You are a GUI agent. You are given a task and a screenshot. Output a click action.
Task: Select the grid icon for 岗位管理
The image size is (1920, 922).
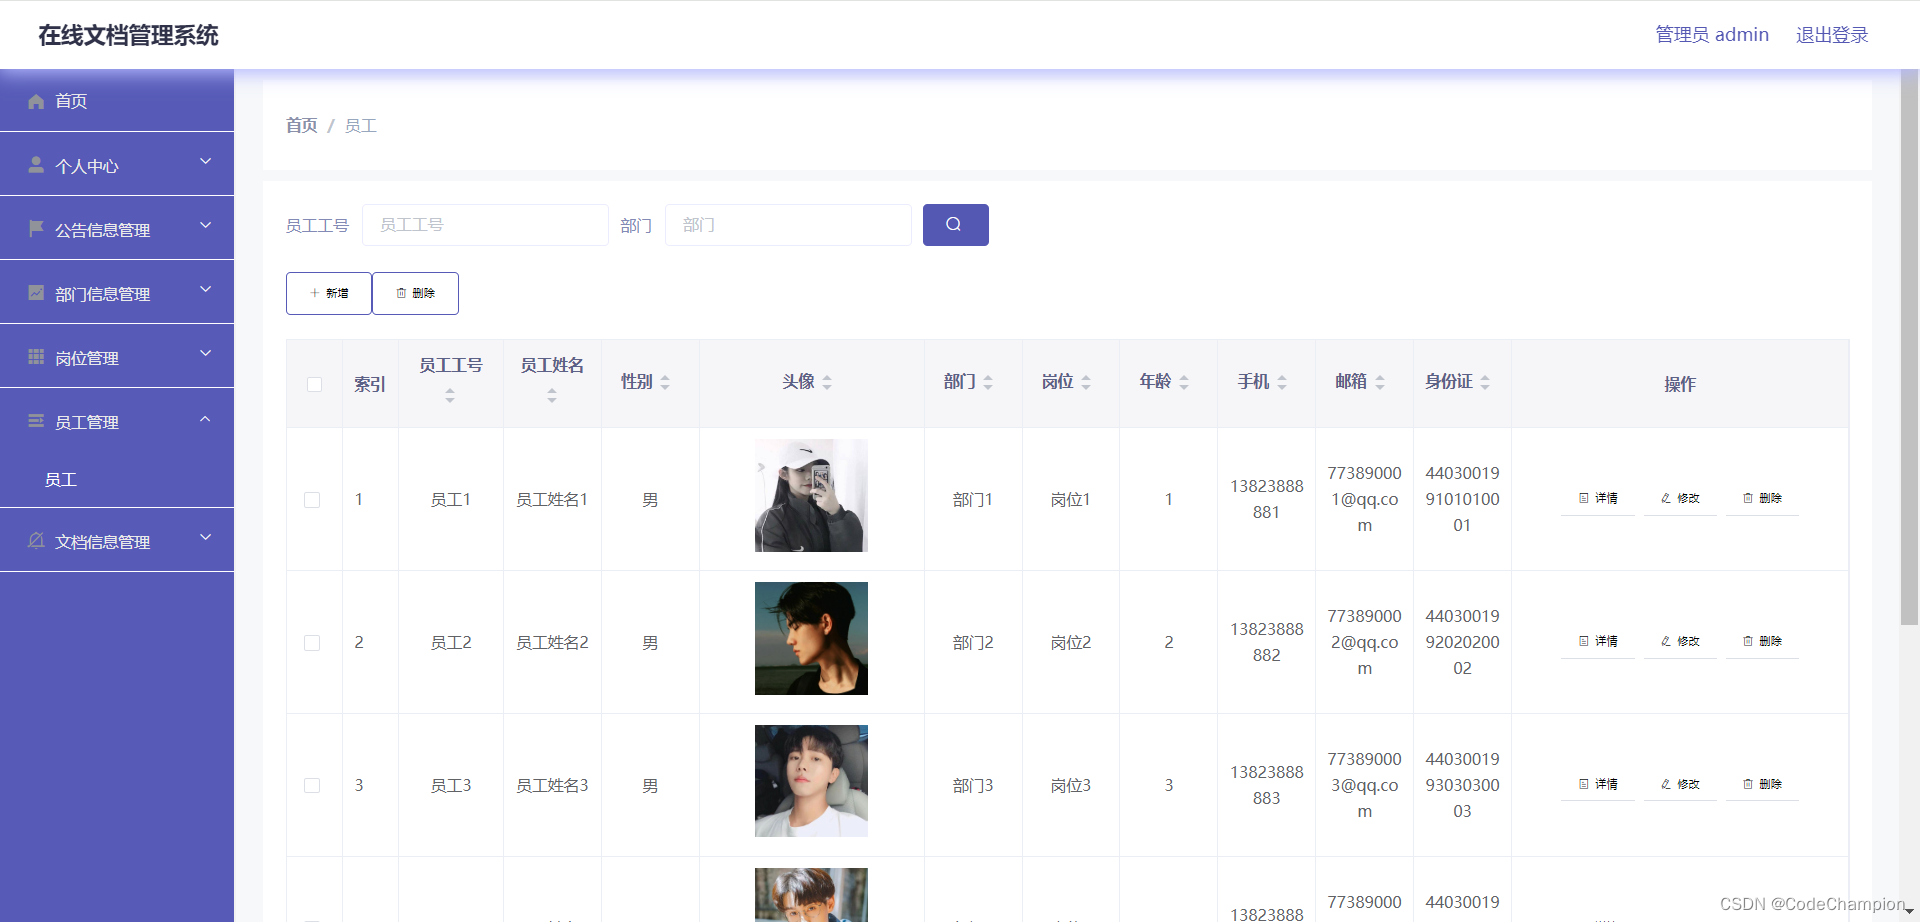click(x=36, y=356)
